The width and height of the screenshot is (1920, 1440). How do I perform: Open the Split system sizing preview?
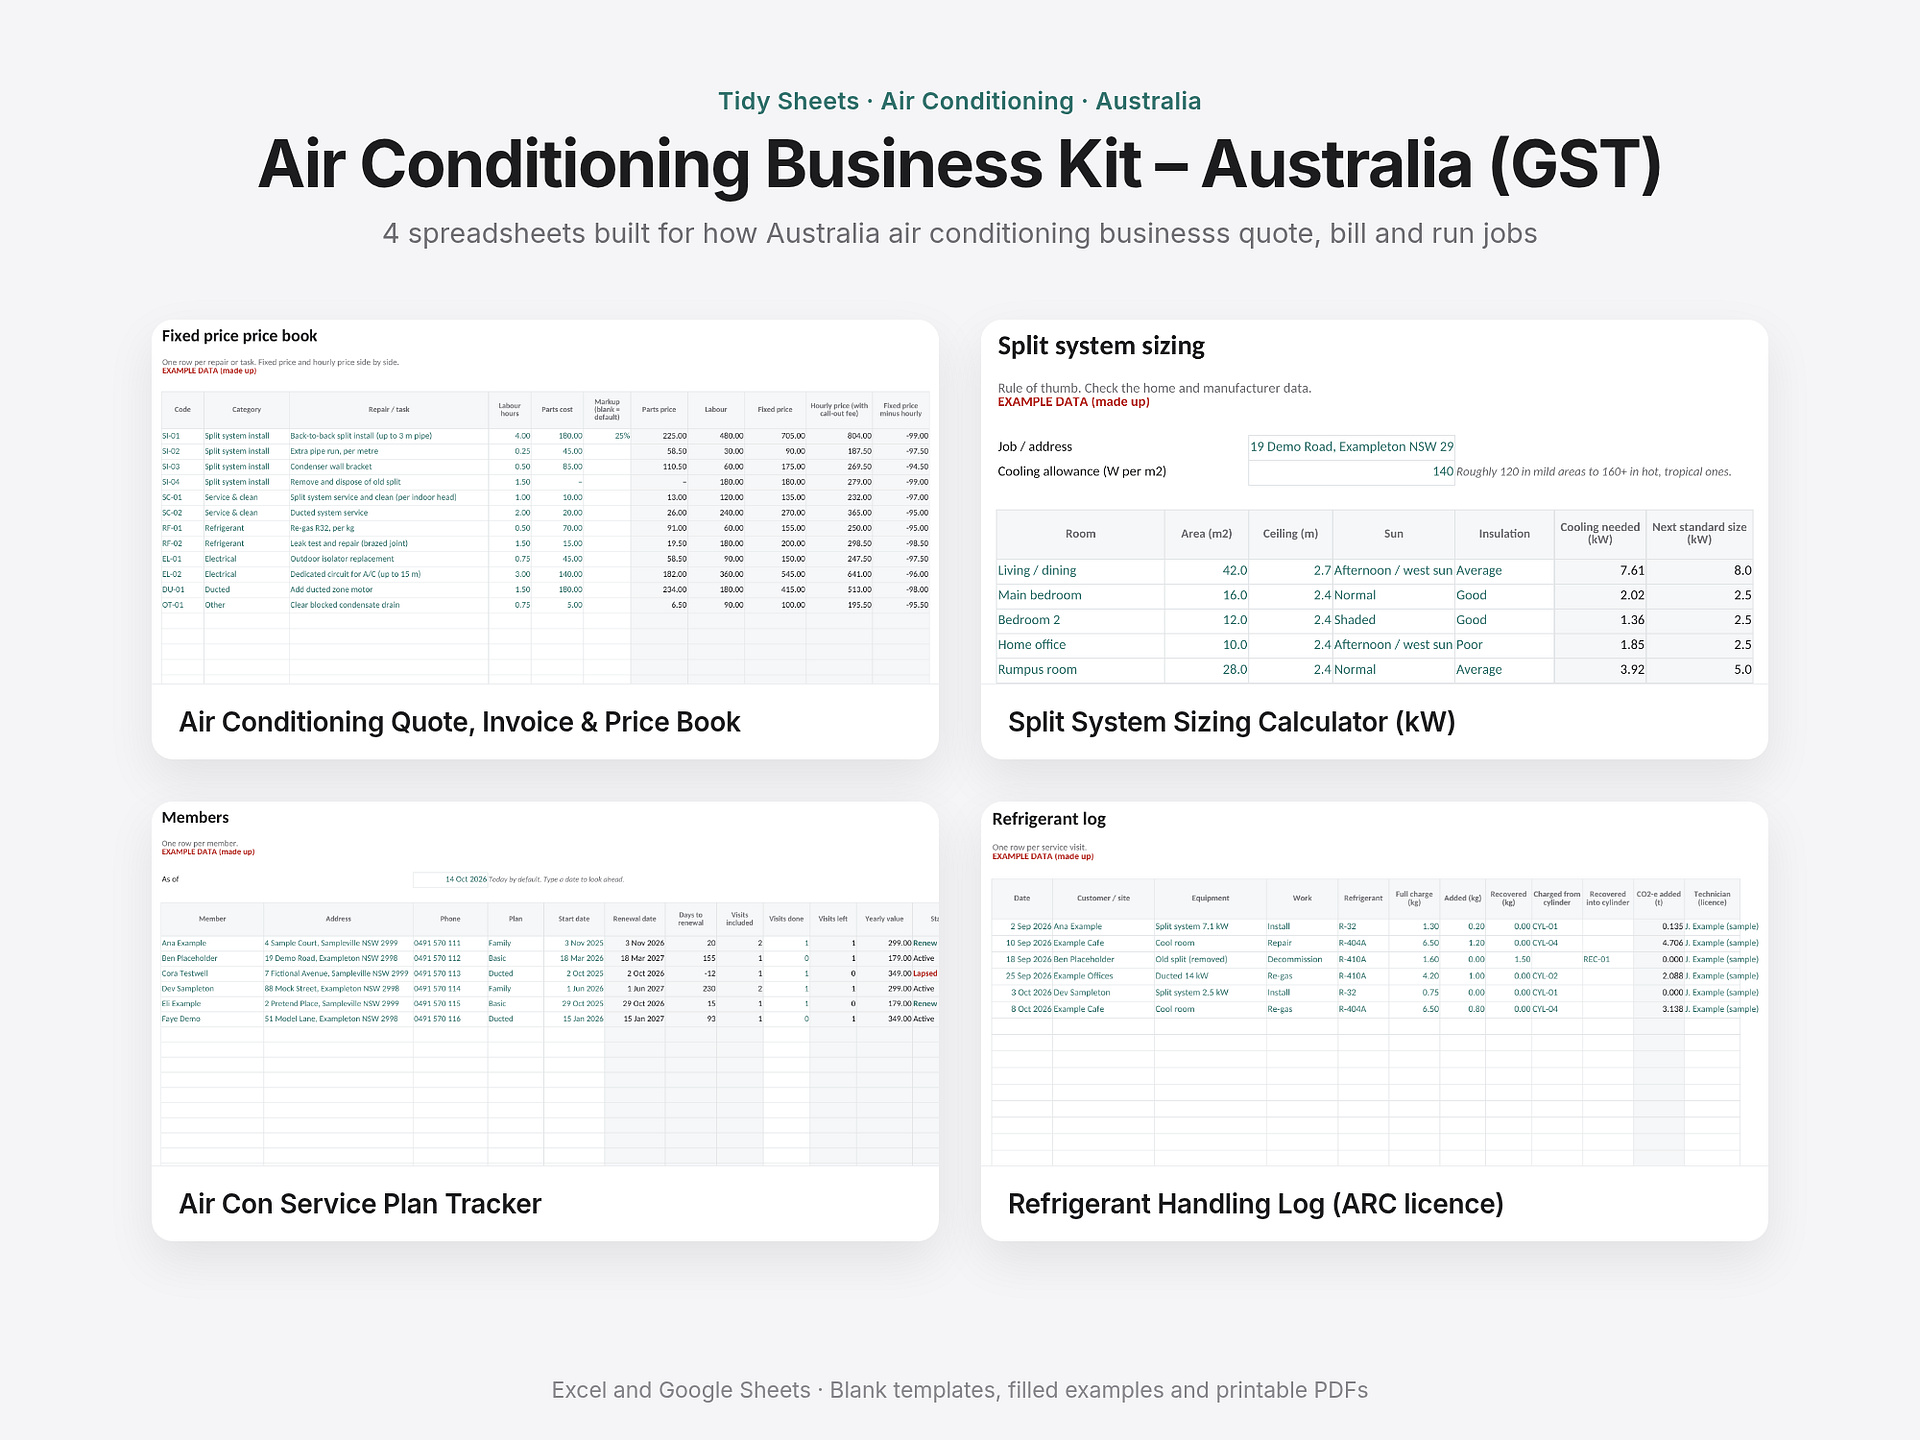coord(1374,502)
